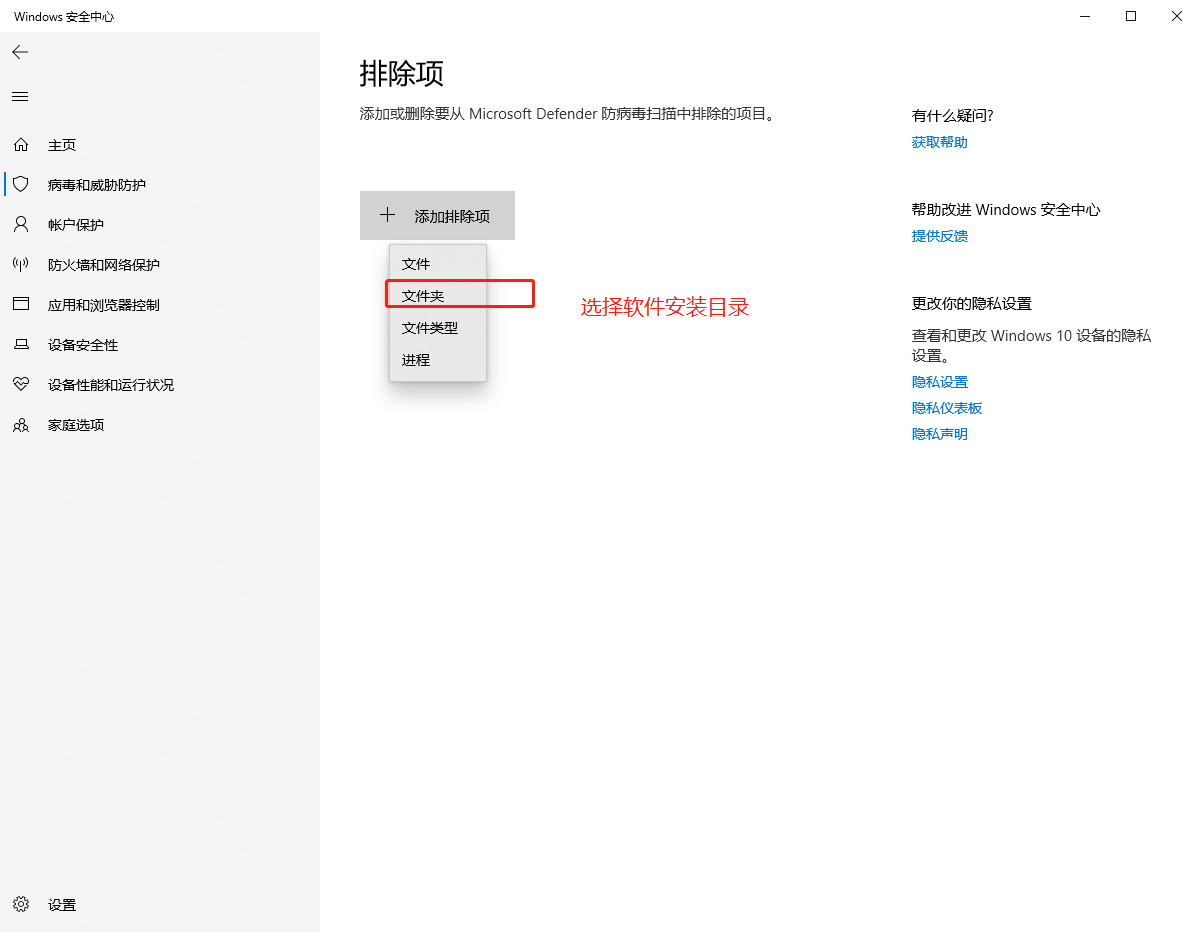Open 设备性能和运行状况 section label
This screenshot has height=932, width=1200.
coord(111,385)
